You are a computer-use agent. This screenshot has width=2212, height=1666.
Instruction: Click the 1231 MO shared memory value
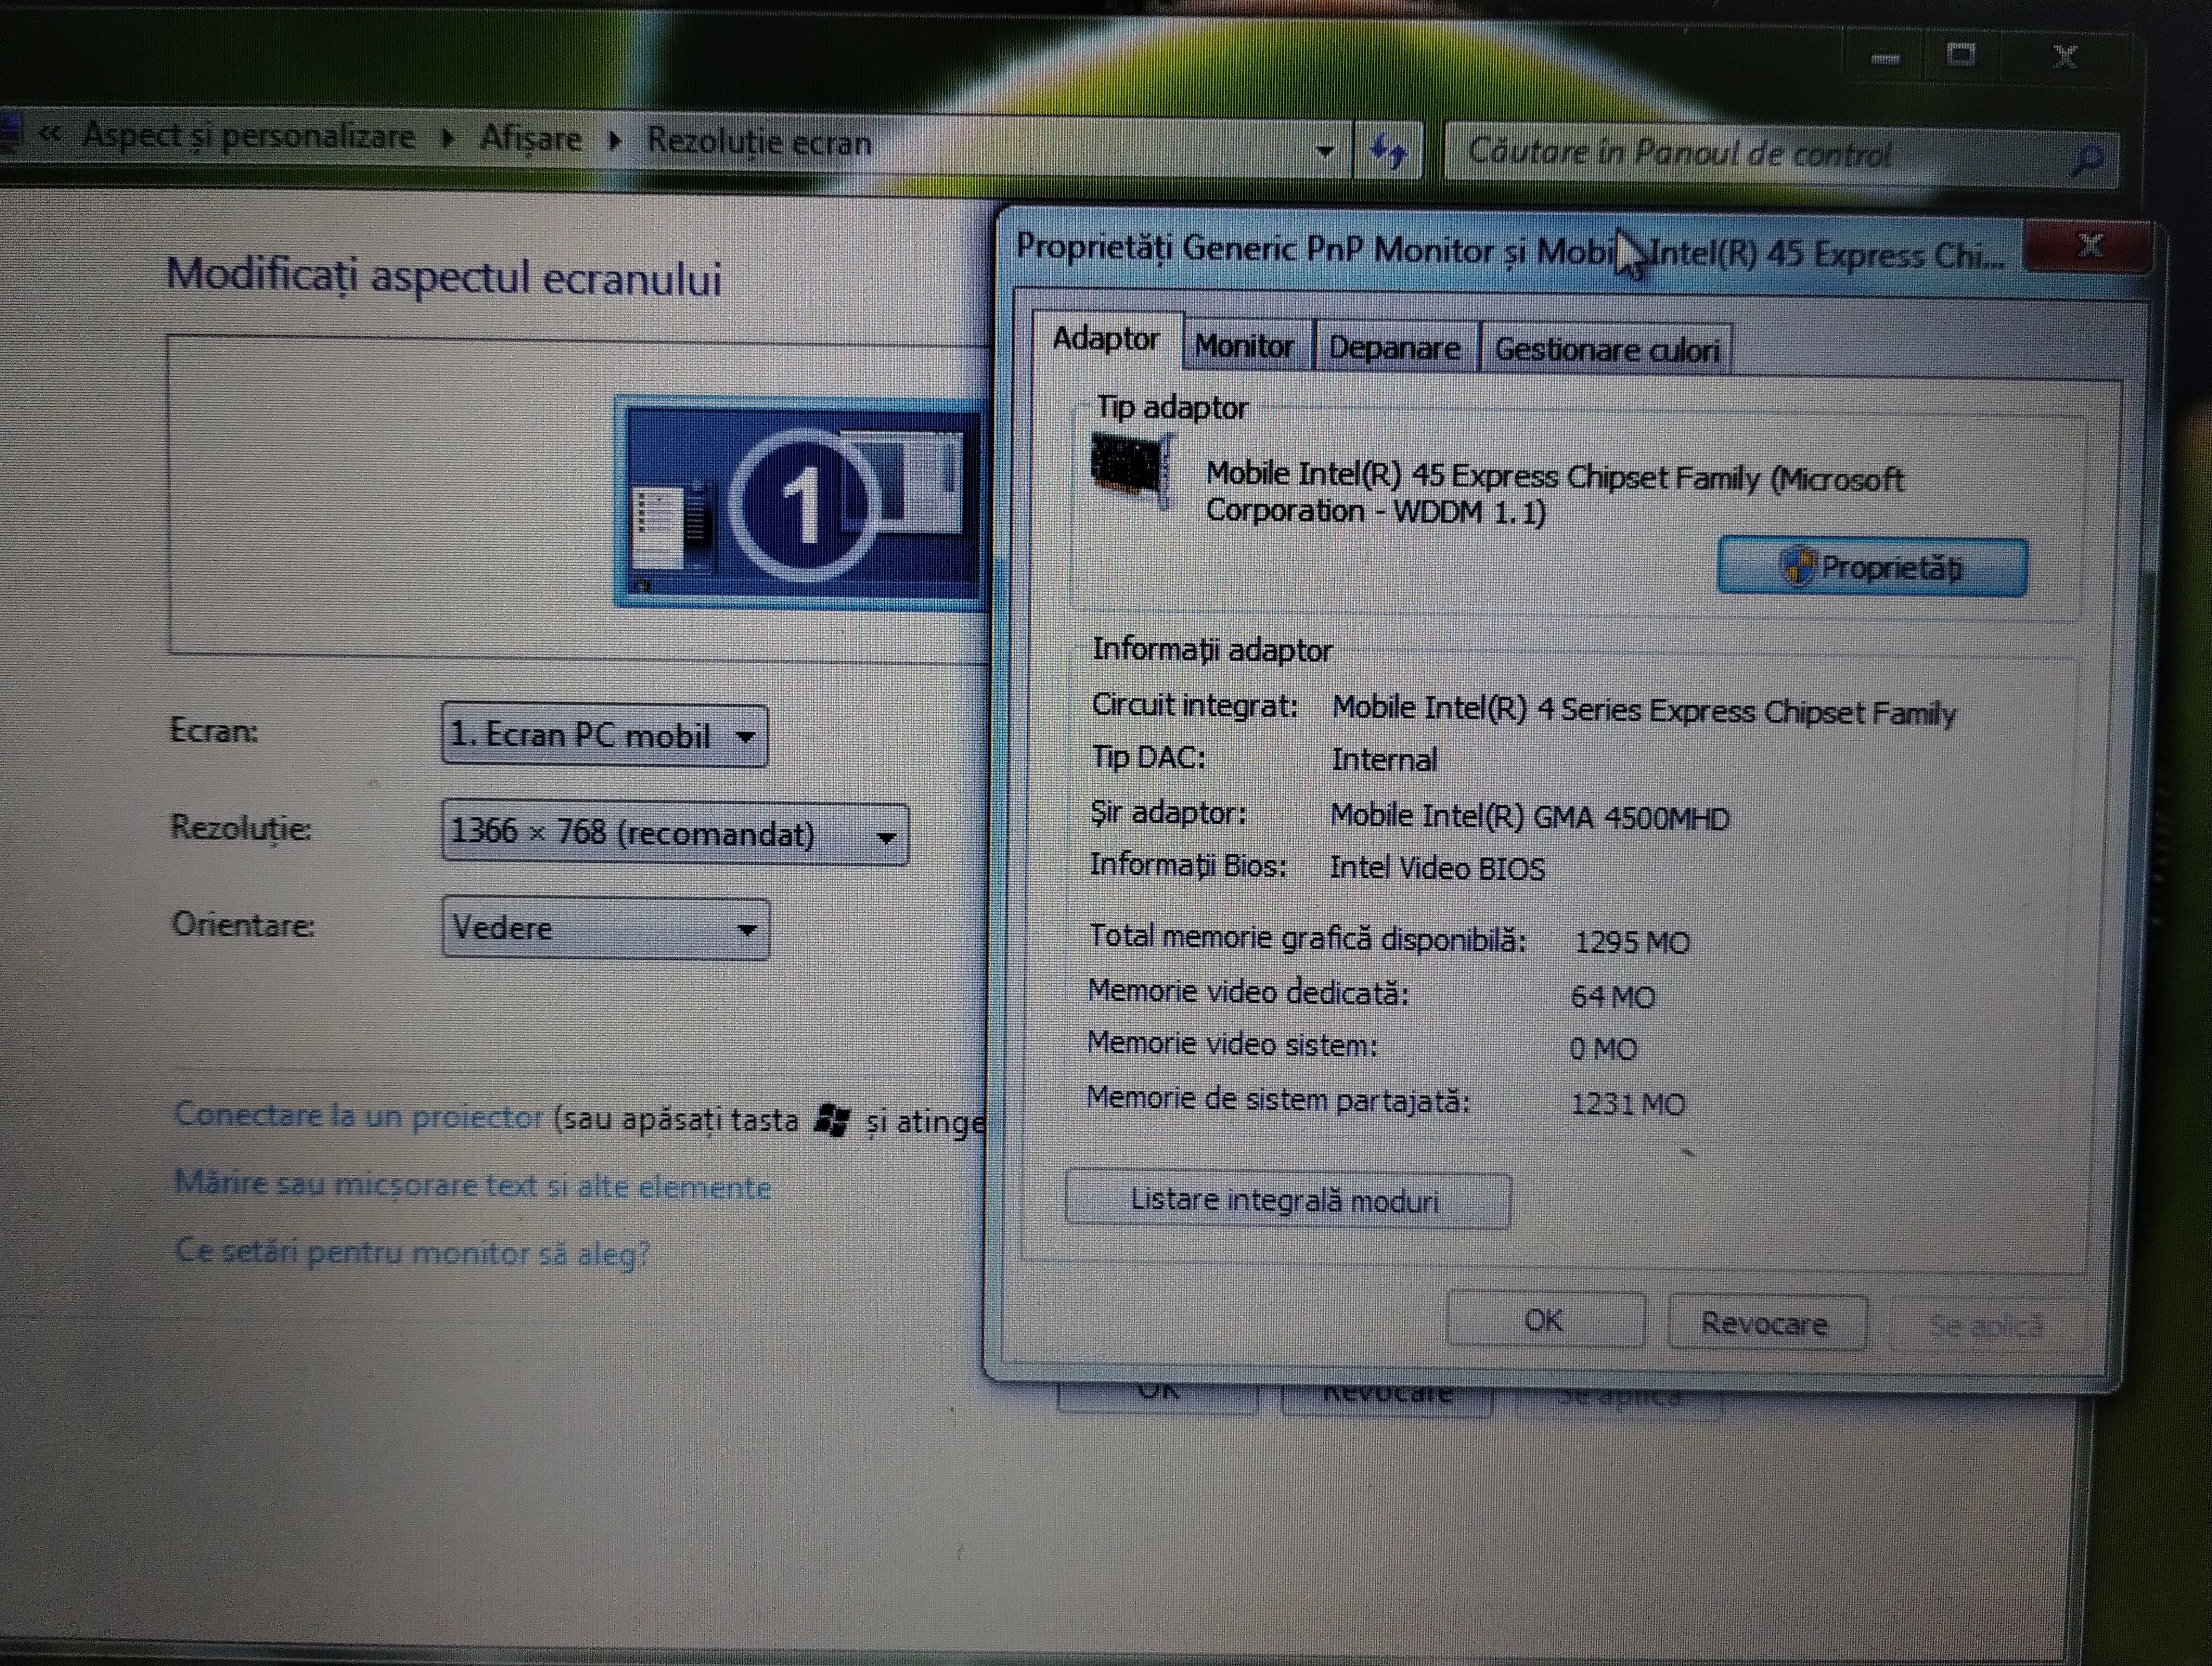point(1627,1104)
